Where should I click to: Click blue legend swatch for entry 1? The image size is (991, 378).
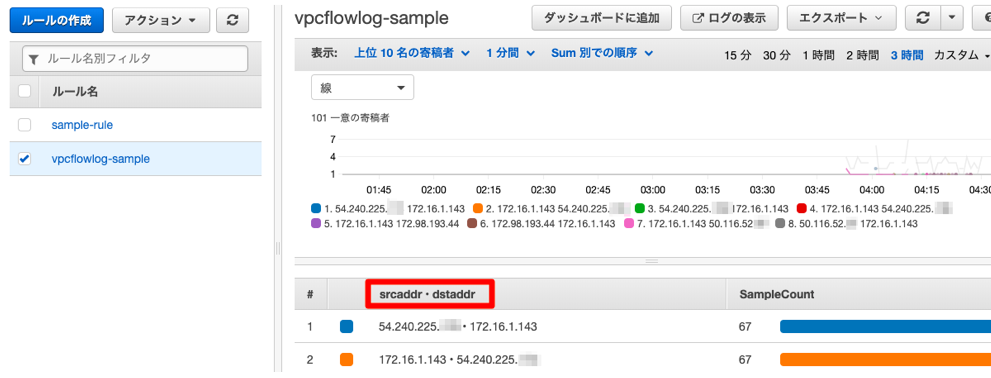click(x=316, y=208)
